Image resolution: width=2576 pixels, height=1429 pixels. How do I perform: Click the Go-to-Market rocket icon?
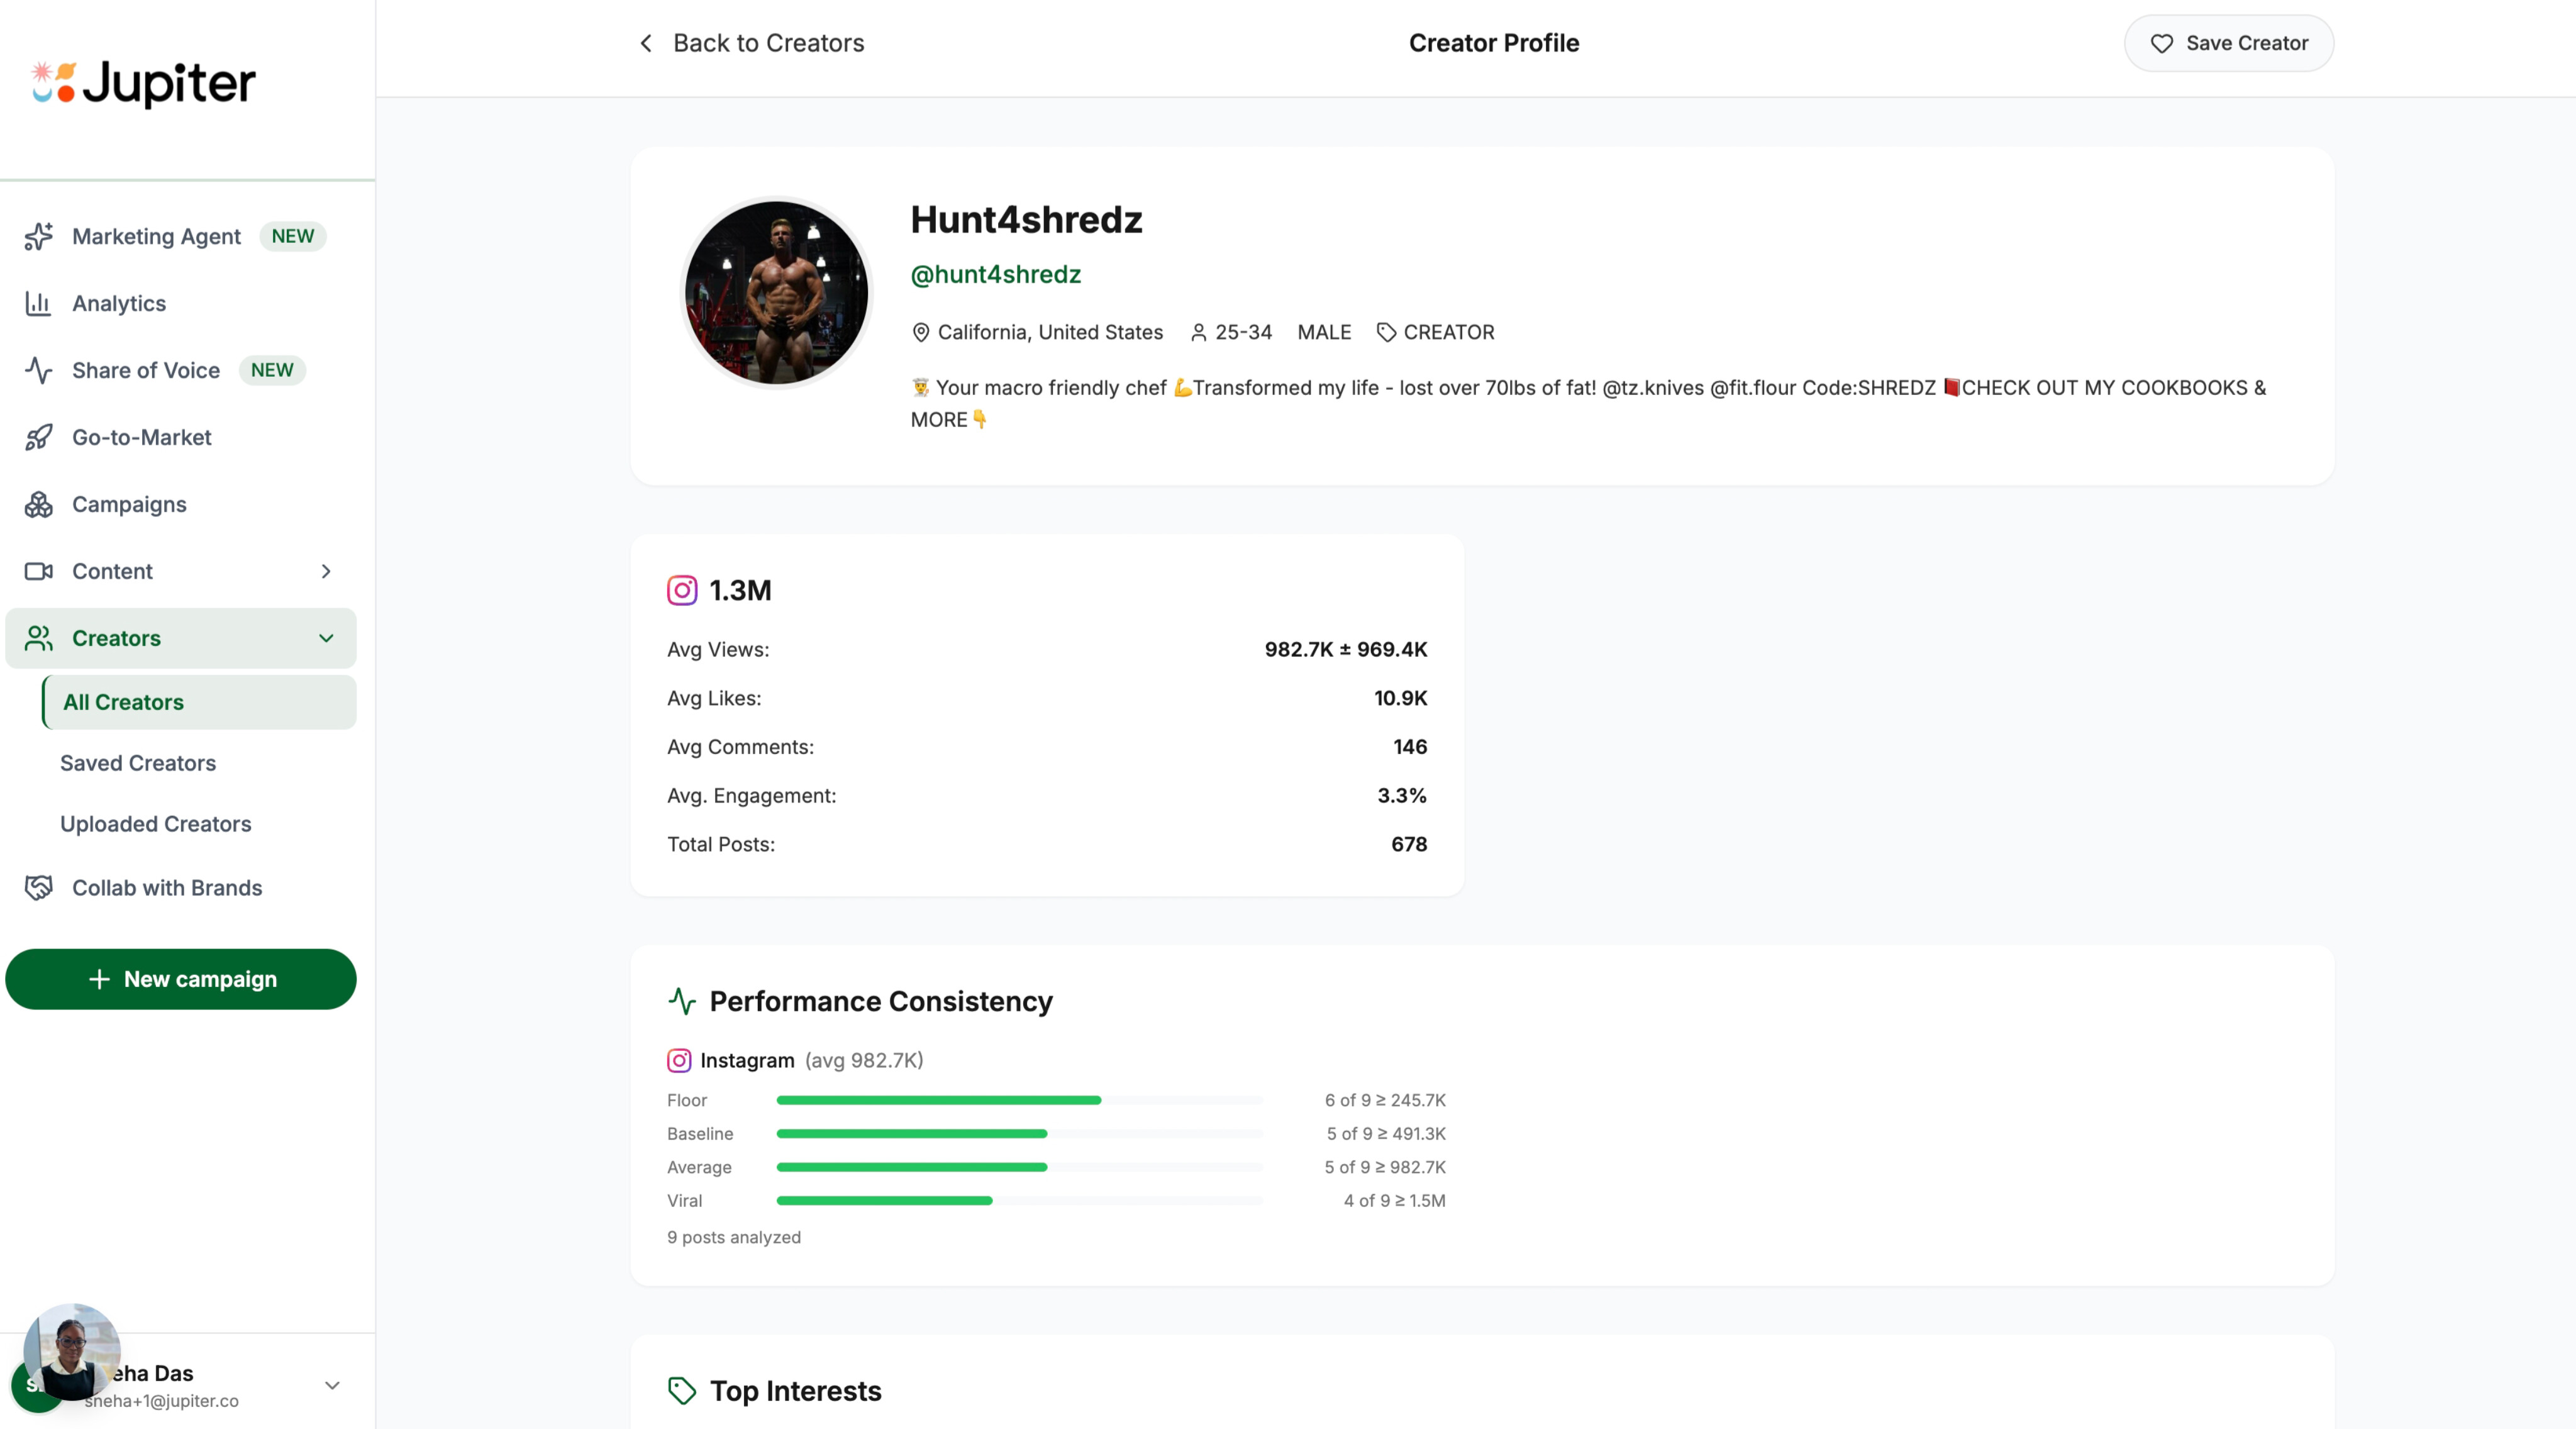point(38,437)
